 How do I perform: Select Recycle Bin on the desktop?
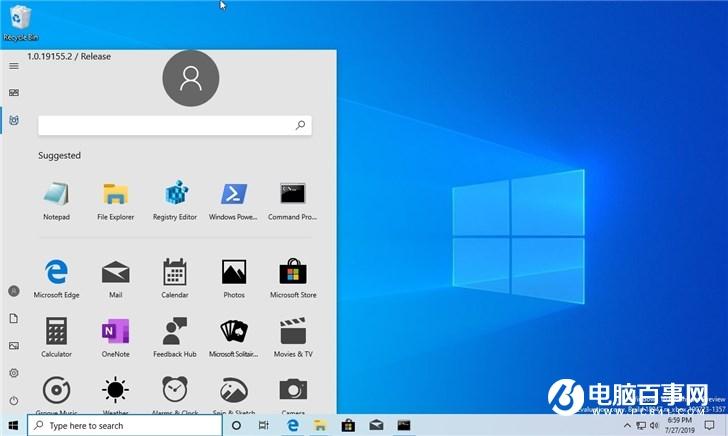pyautogui.click(x=21, y=22)
